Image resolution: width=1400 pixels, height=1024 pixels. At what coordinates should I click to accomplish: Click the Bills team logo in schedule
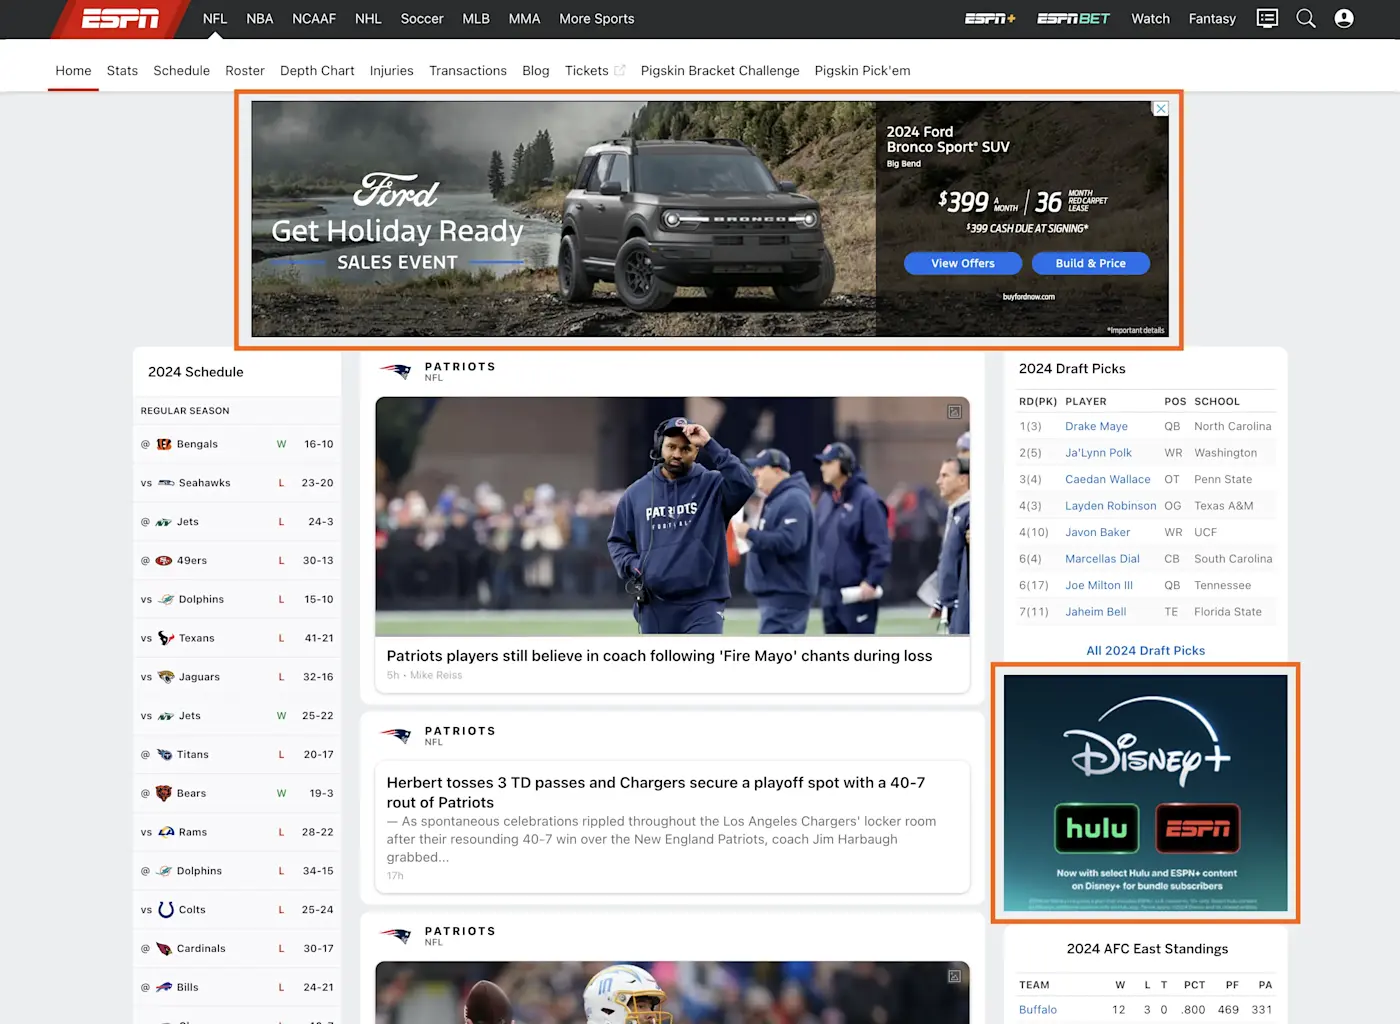point(164,988)
